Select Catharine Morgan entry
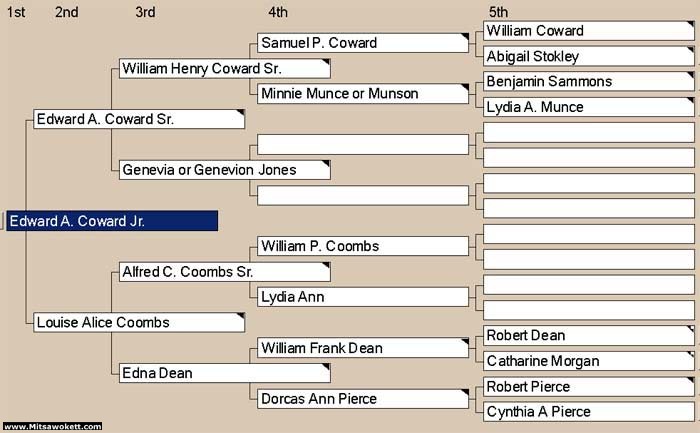700x433 pixels. pos(589,361)
